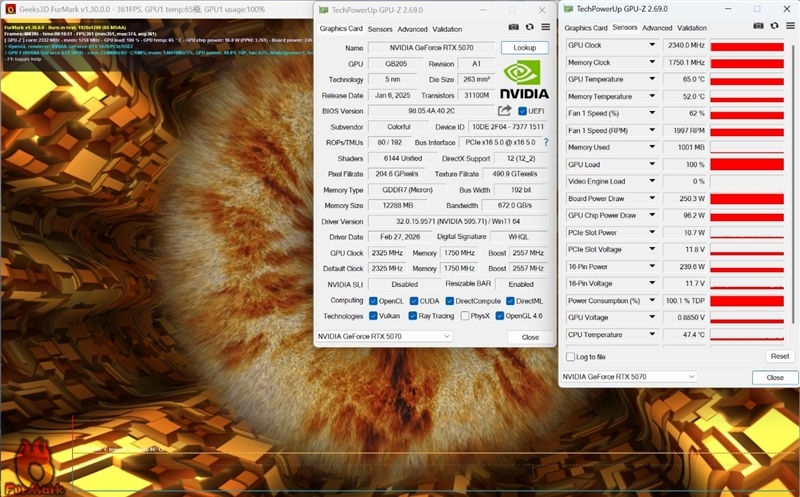Viewport: 800px width, 497px height.
Task: Click screenshot camera icon in Graphics Card window
Action: tap(513, 27)
